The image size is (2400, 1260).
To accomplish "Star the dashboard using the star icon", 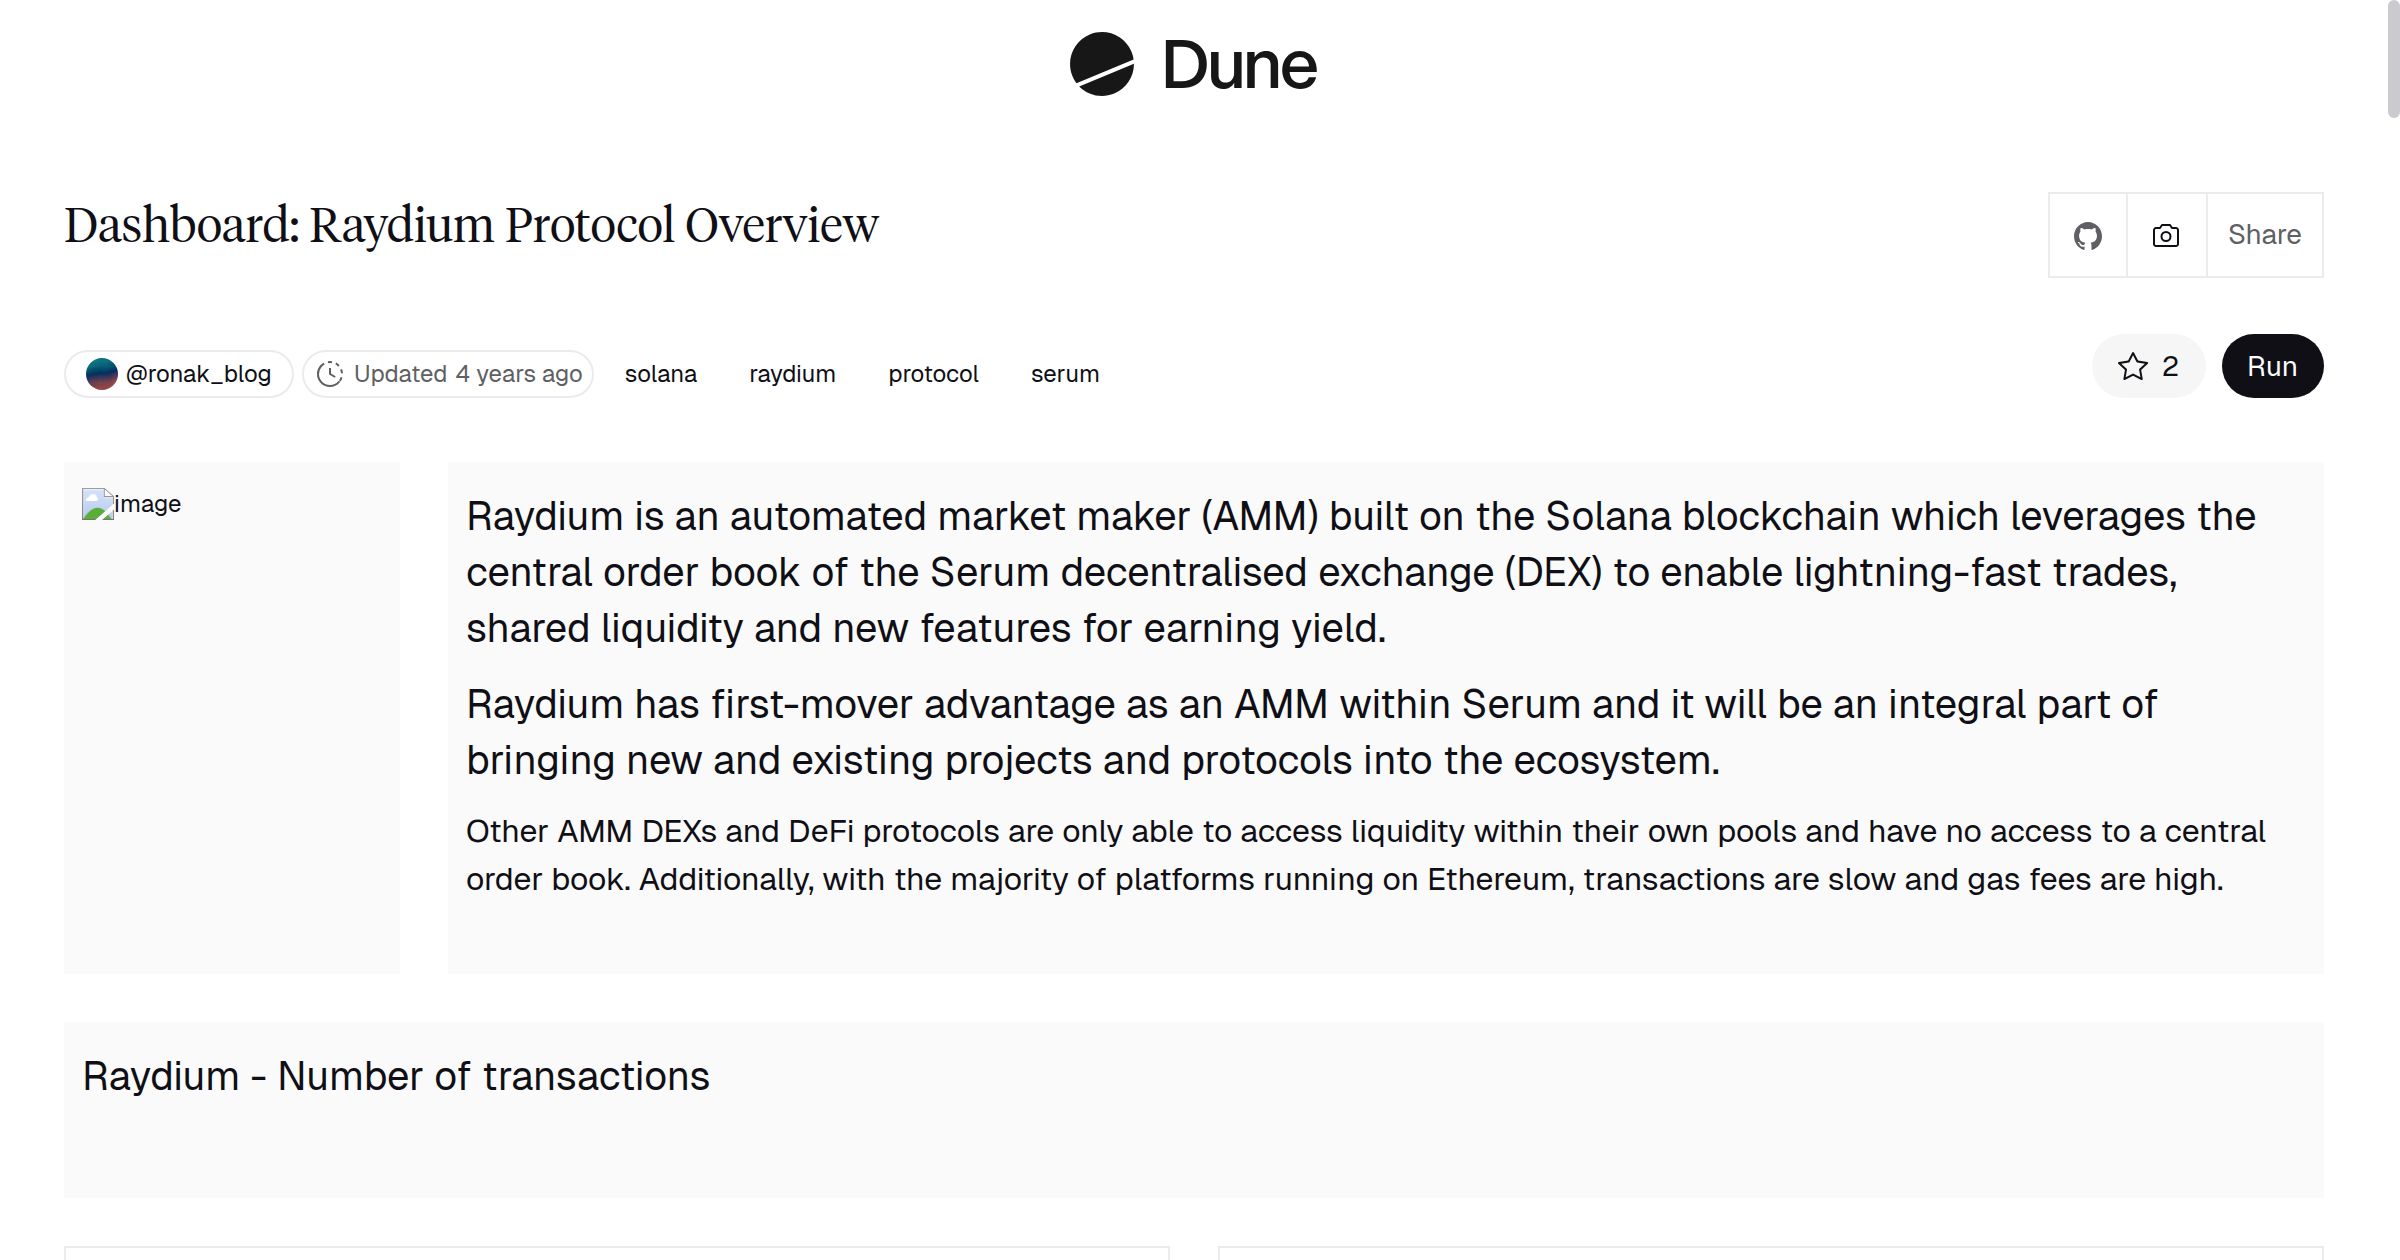I will tap(2133, 366).
